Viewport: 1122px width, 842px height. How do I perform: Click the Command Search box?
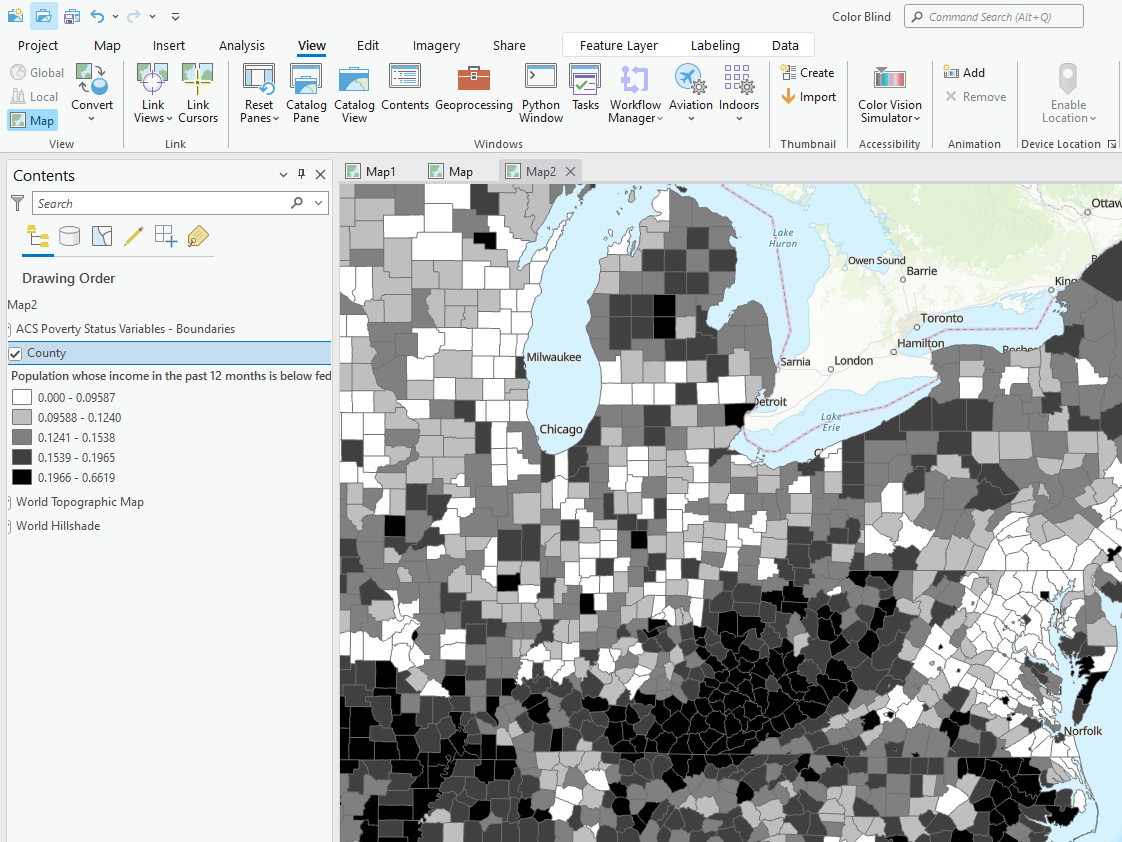pyautogui.click(x=993, y=17)
